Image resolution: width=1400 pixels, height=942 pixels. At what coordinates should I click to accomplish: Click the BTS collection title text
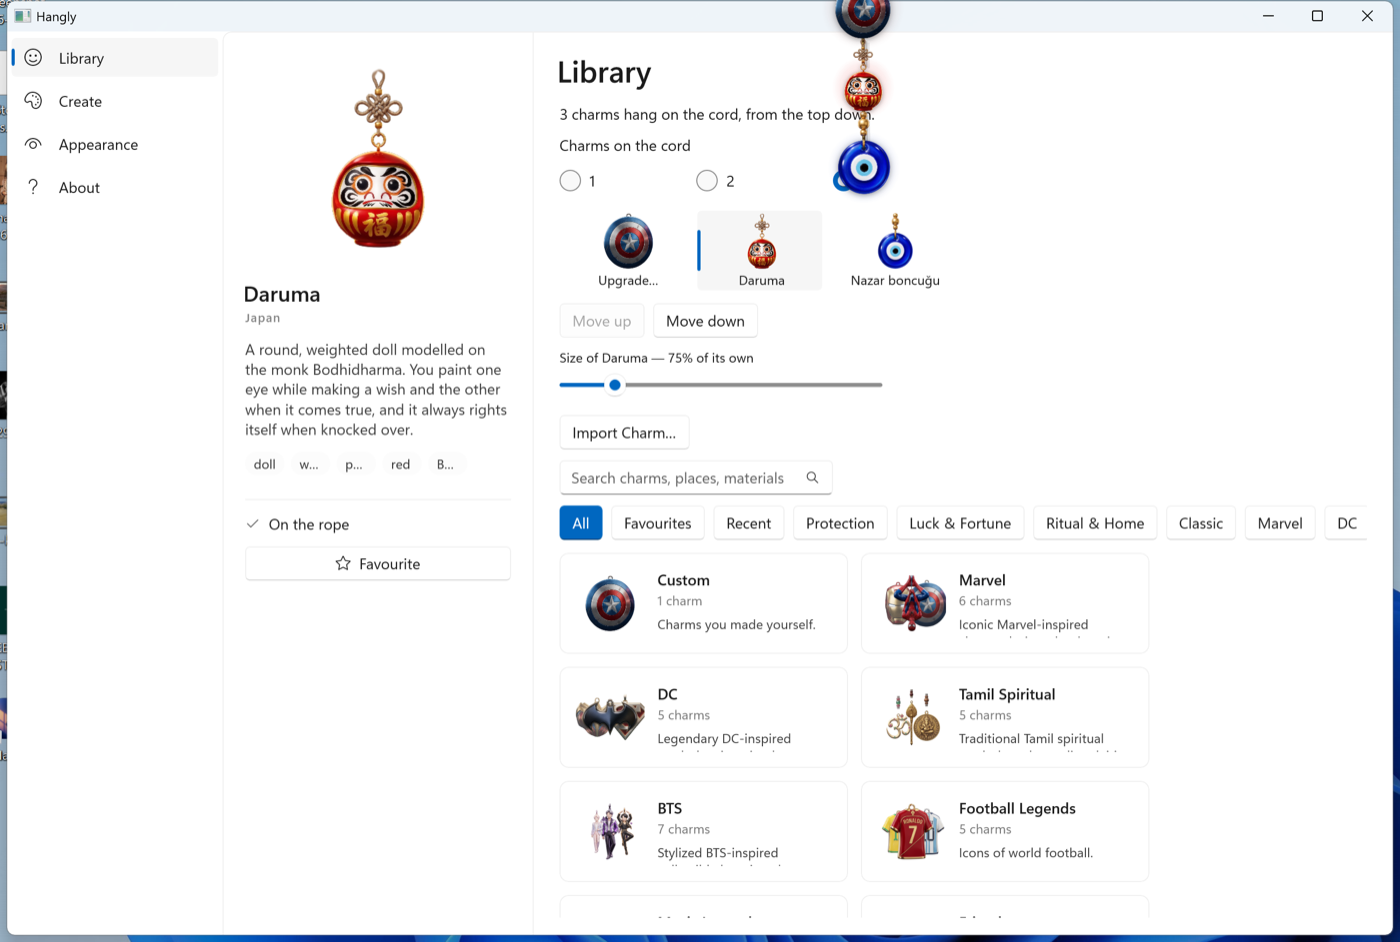click(670, 808)
